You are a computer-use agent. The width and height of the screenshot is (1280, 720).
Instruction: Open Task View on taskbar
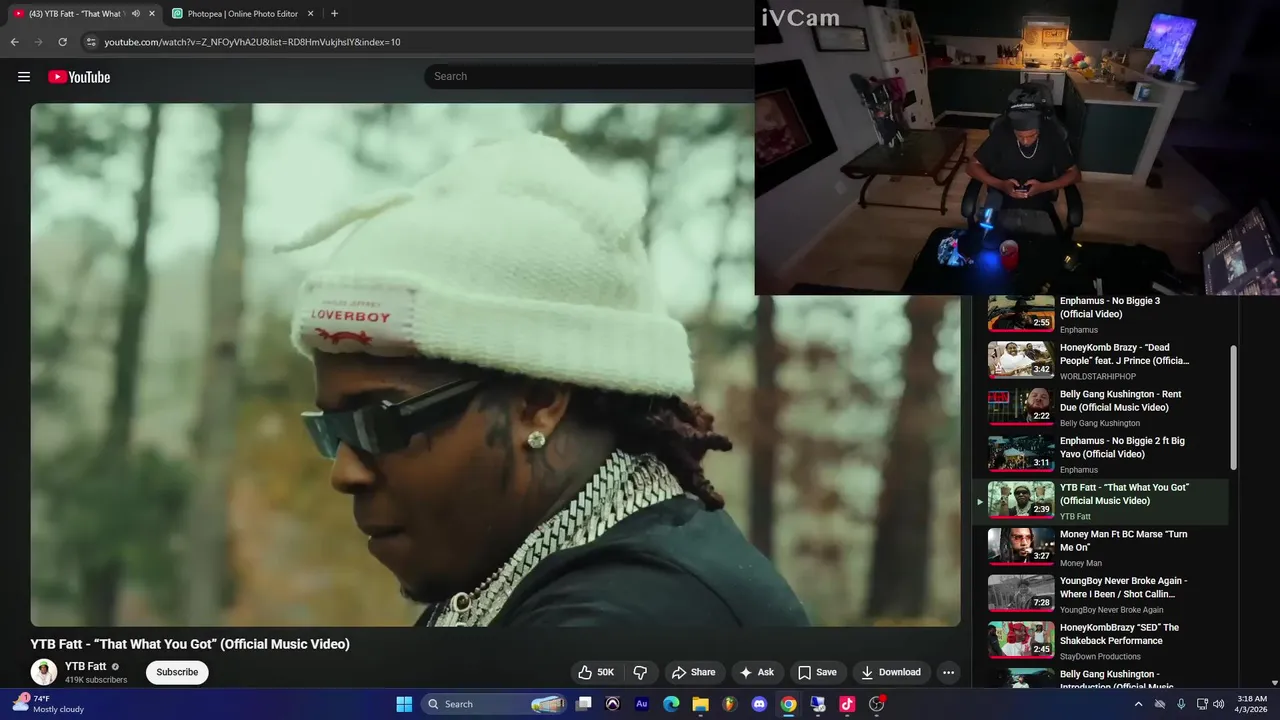pos(584,704)
